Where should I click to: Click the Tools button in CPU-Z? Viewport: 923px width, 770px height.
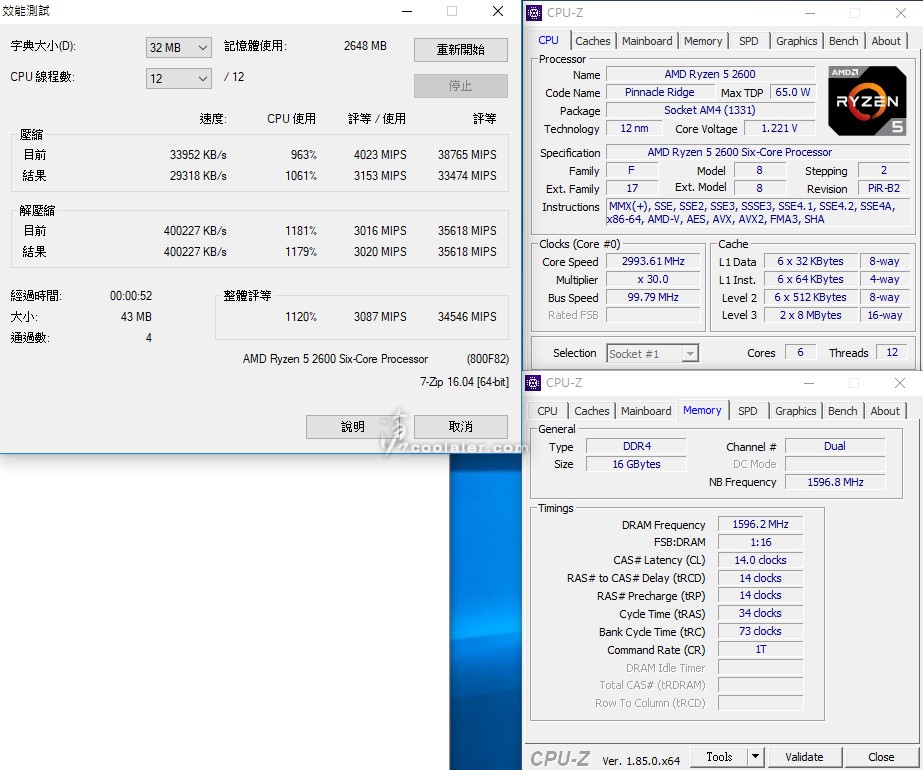click(x=719, y=756)
